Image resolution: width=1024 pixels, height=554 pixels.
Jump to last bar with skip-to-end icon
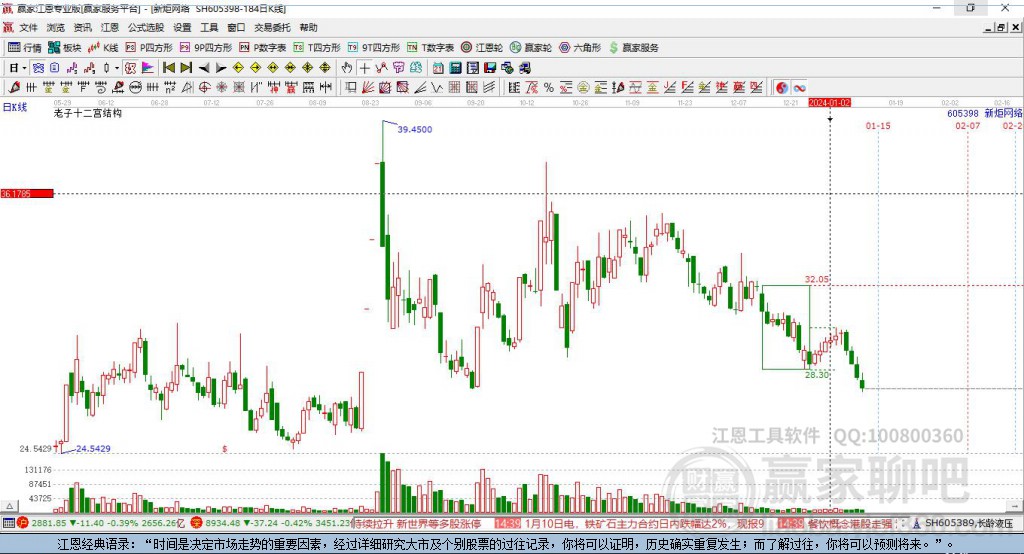point(186,68)
